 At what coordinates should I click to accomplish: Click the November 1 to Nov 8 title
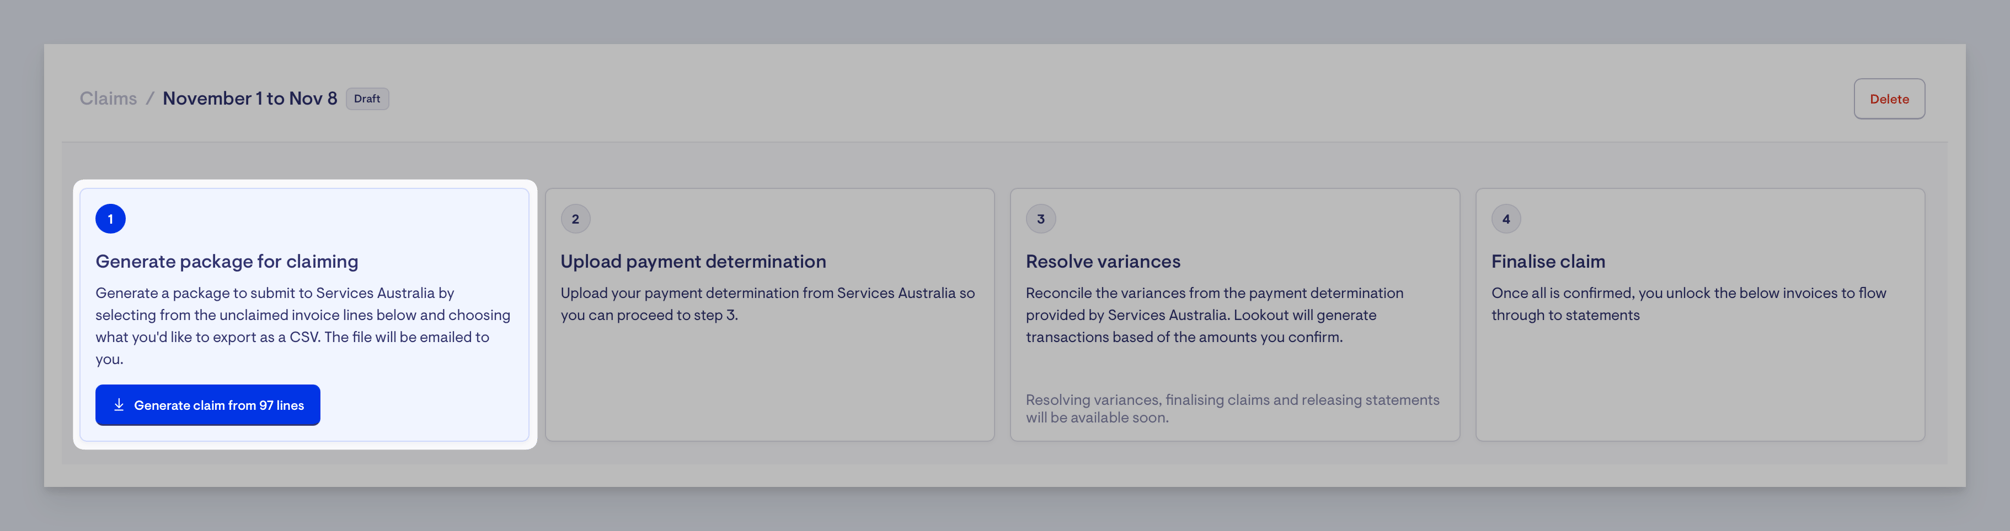(250, 98)
